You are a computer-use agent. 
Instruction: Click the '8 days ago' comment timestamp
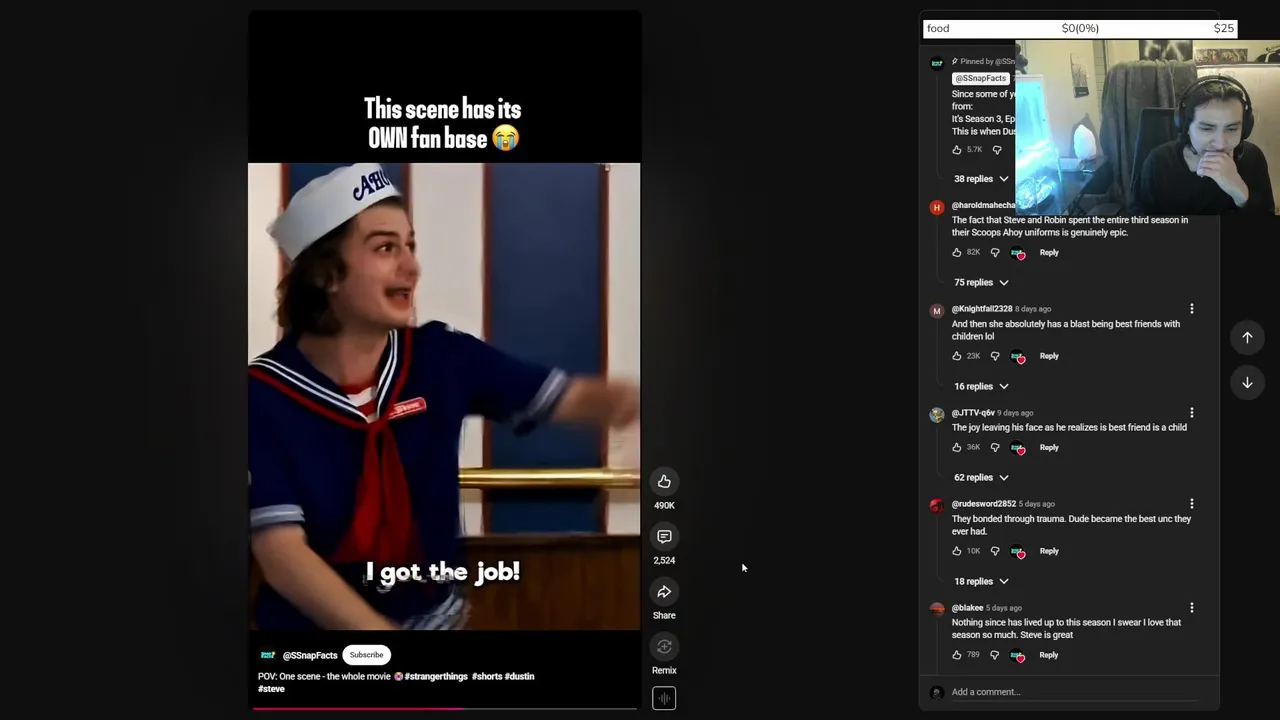point(1033,309)
